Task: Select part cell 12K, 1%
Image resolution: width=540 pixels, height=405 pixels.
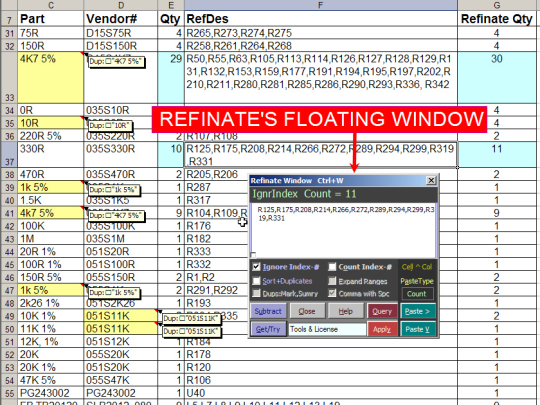Action: (x=51, y=341)
